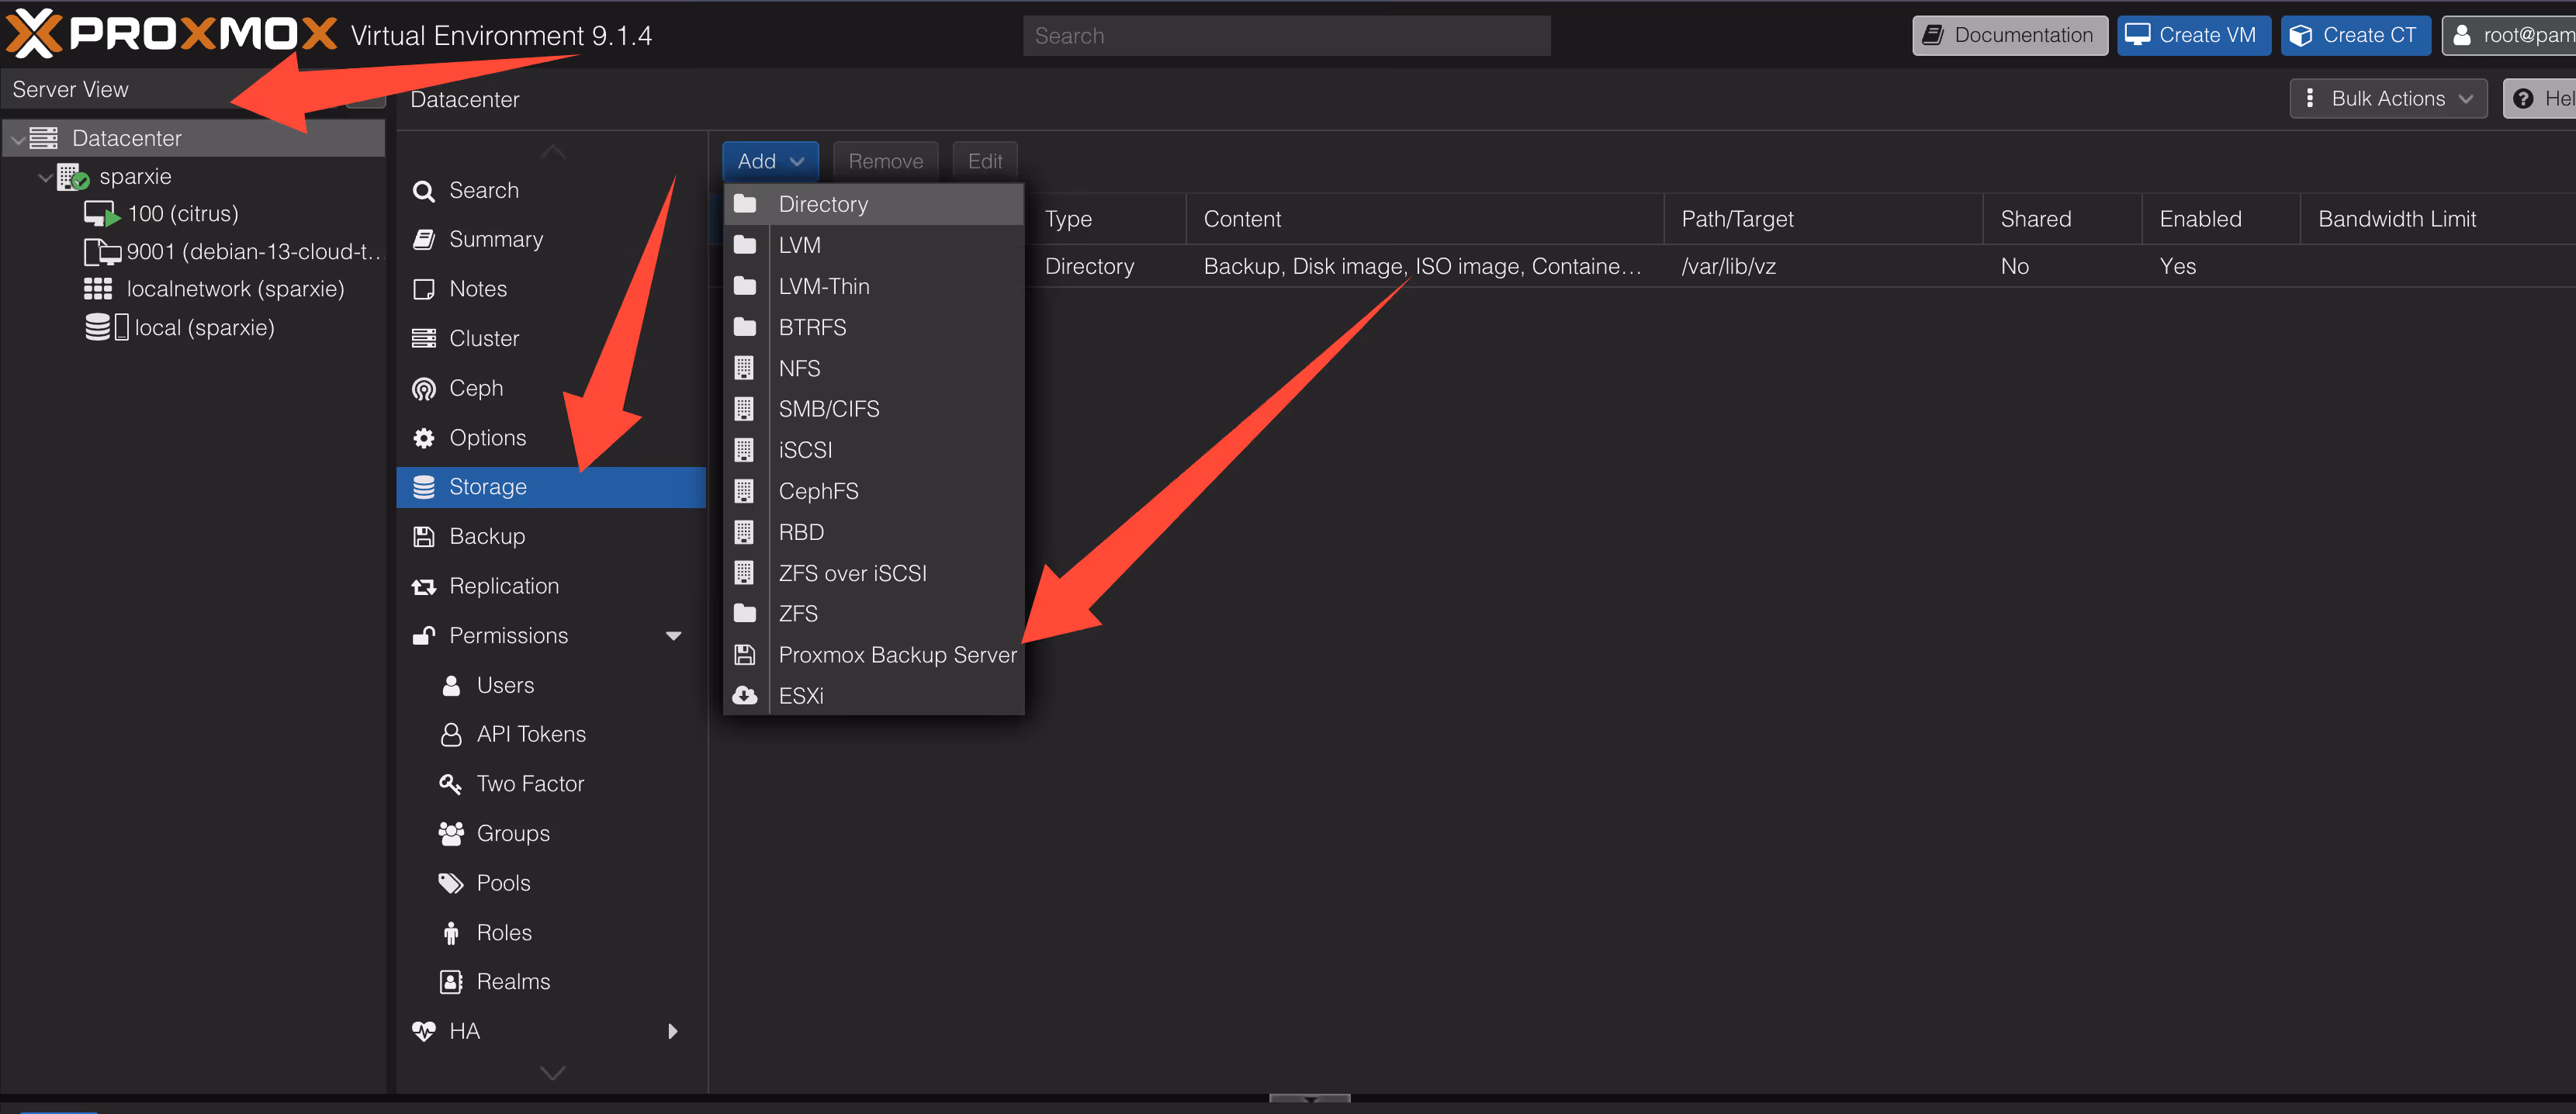Image resolution: width=2576 pixels, height=1114 pixels.
Task: Open the Bulk Actions dropdown
Action: (x=2388, y=99)
